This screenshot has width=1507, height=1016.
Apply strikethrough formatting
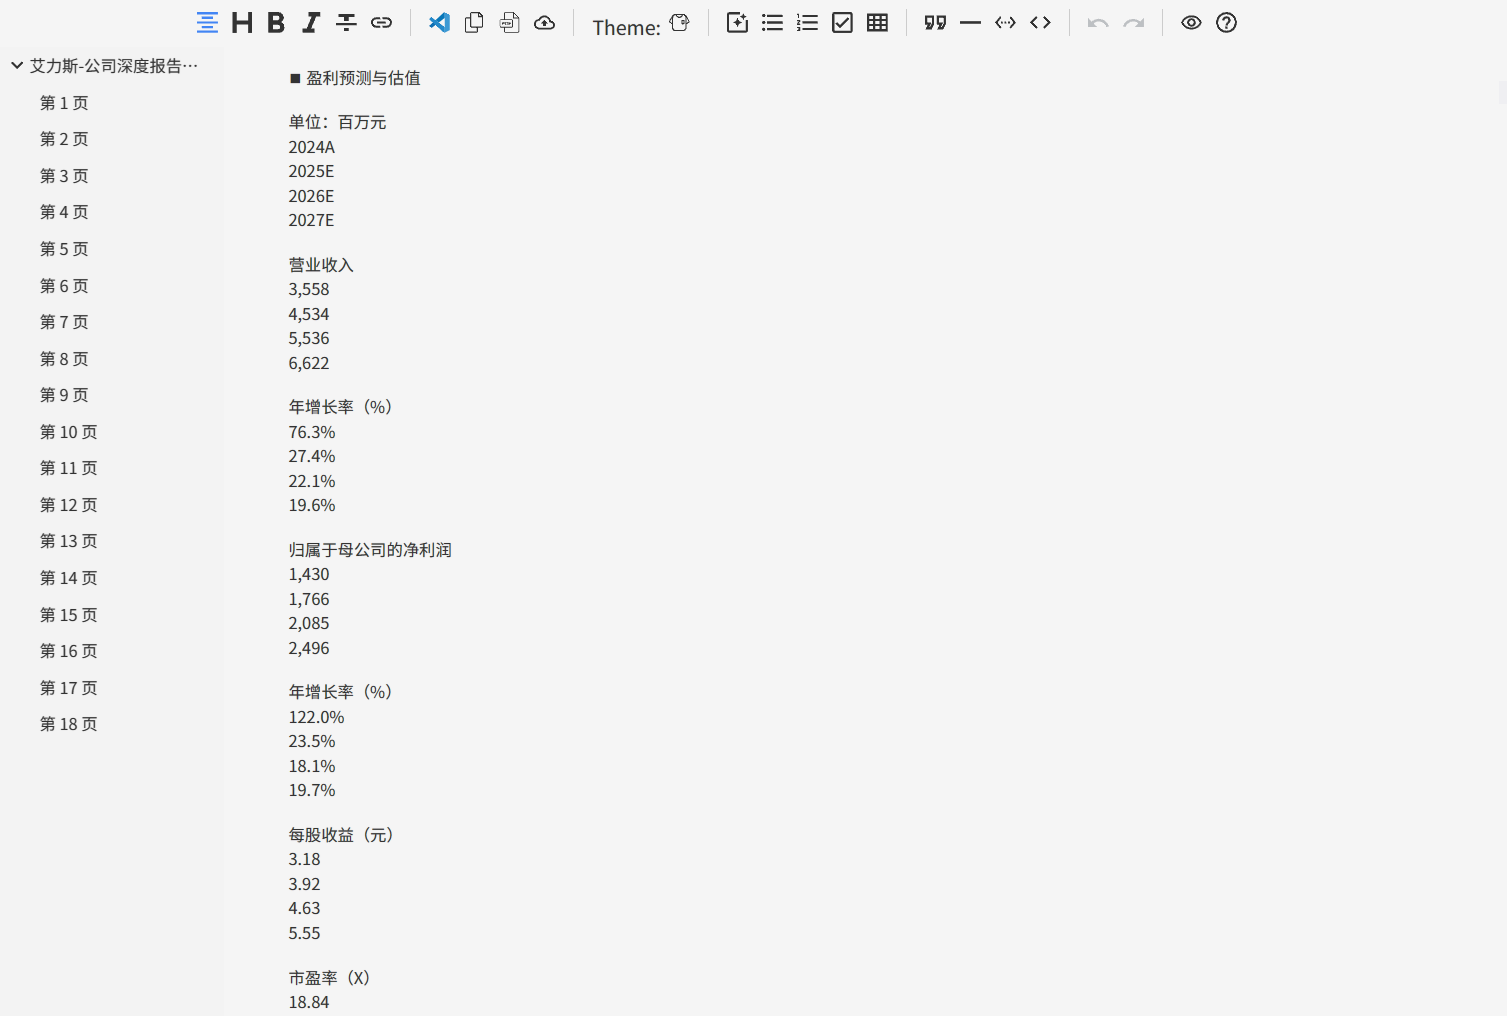coord(346,23)
